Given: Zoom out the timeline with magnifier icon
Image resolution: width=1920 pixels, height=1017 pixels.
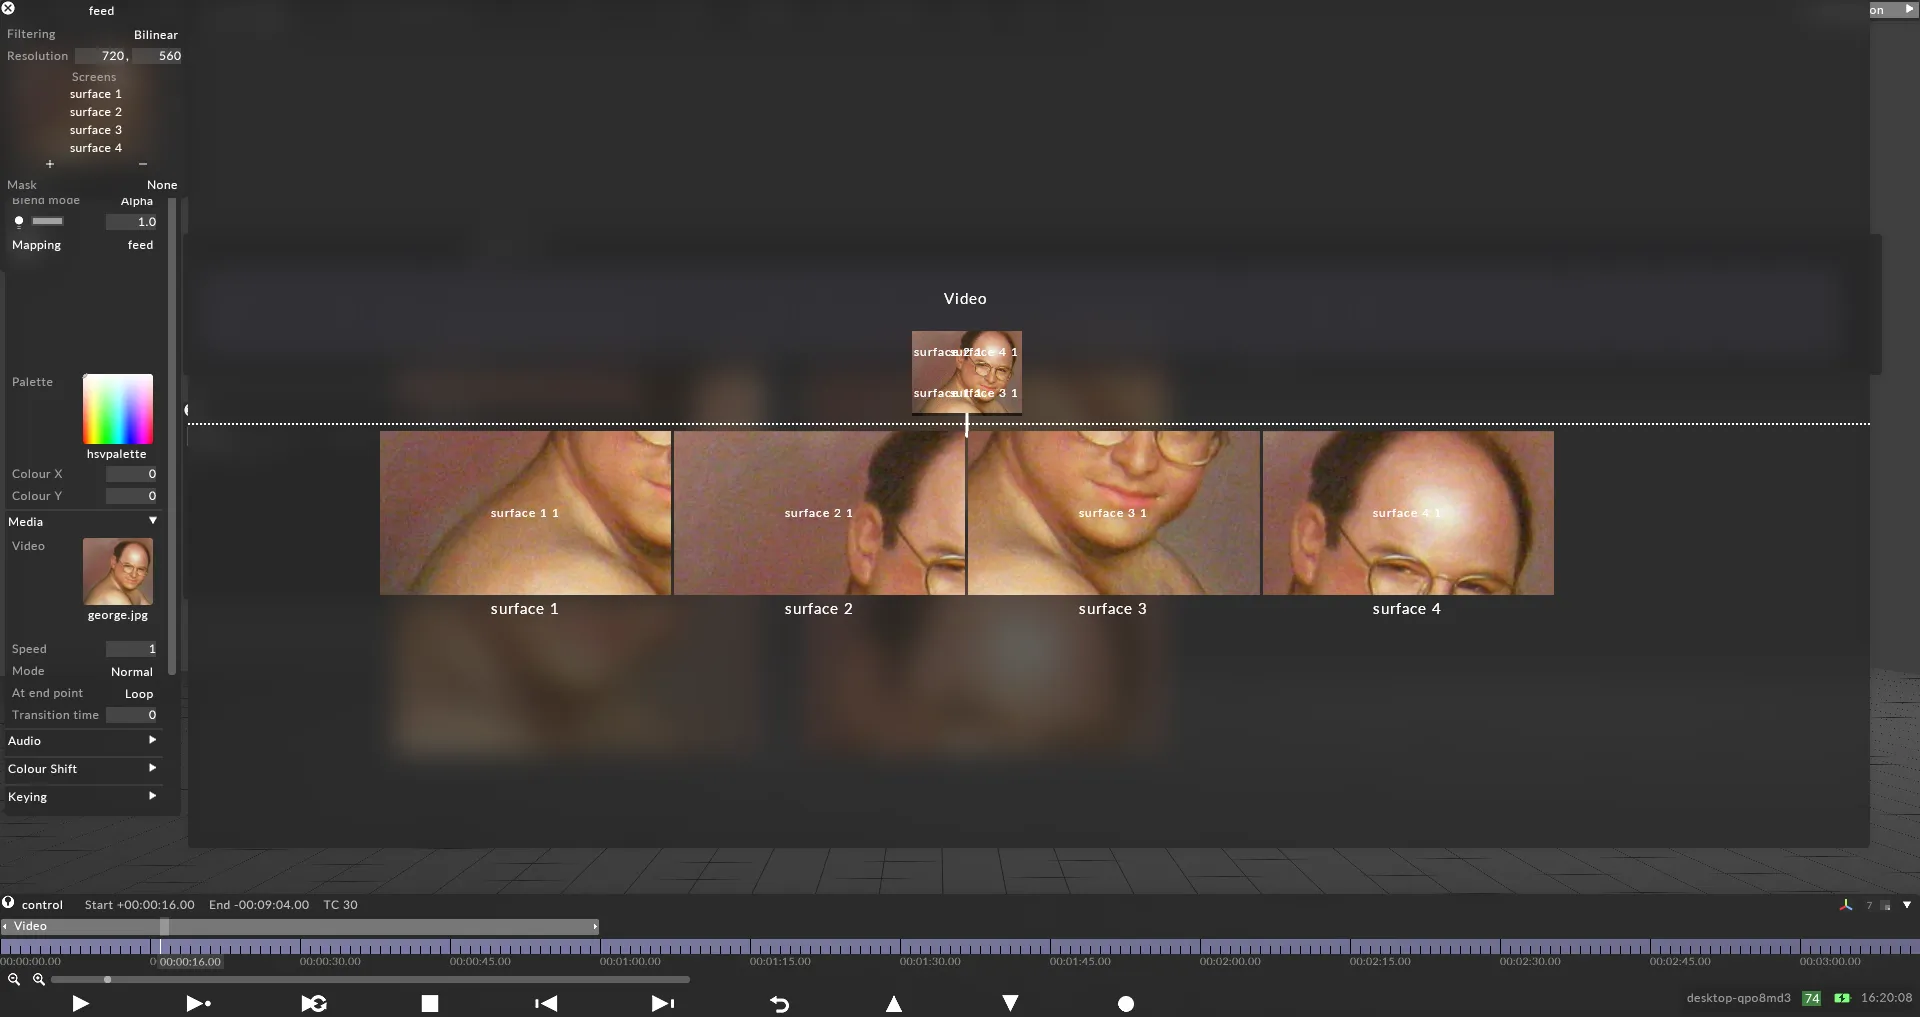Looking at the screenshot, I should click(x=14, y=980).
